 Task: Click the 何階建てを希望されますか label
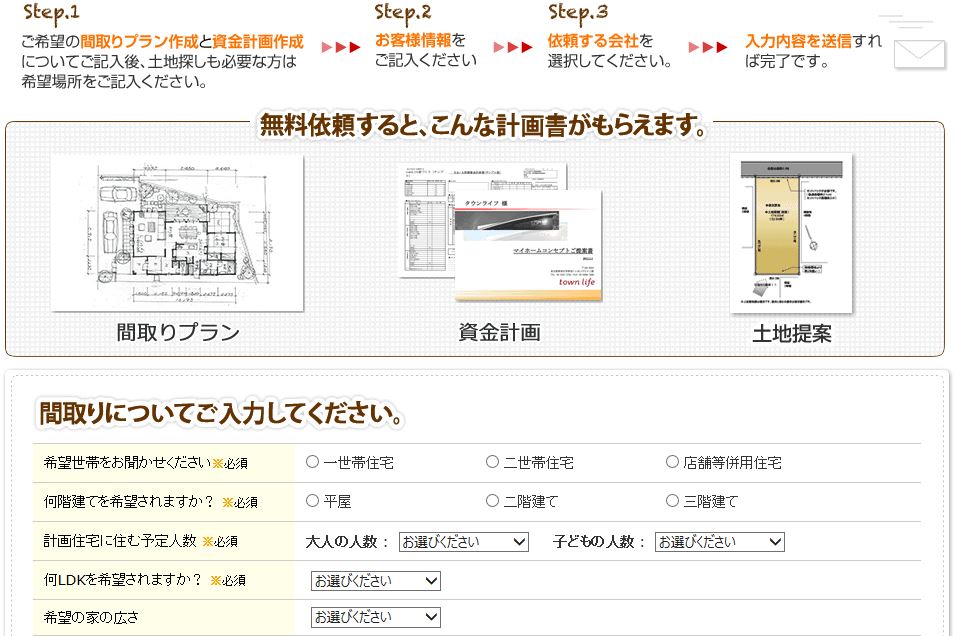(x=129, y=501)
